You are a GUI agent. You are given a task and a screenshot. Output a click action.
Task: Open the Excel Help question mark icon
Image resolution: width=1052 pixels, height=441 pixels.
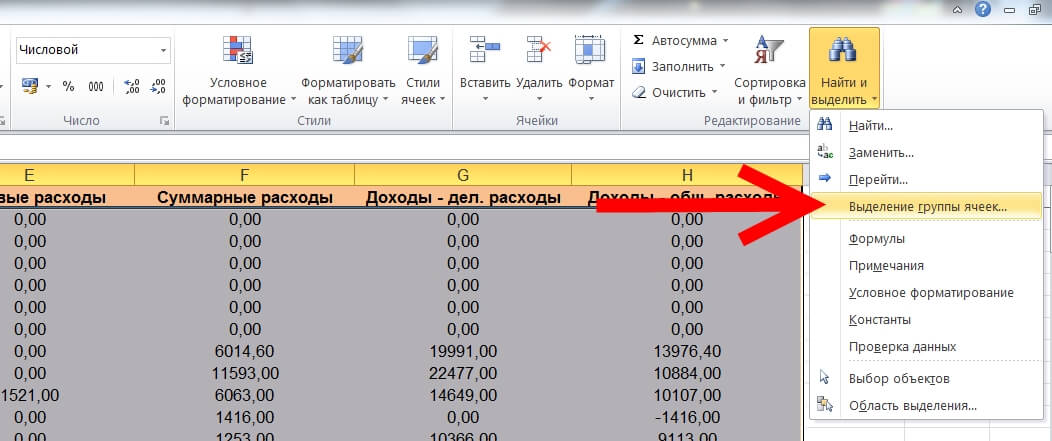tap(982, 9)
